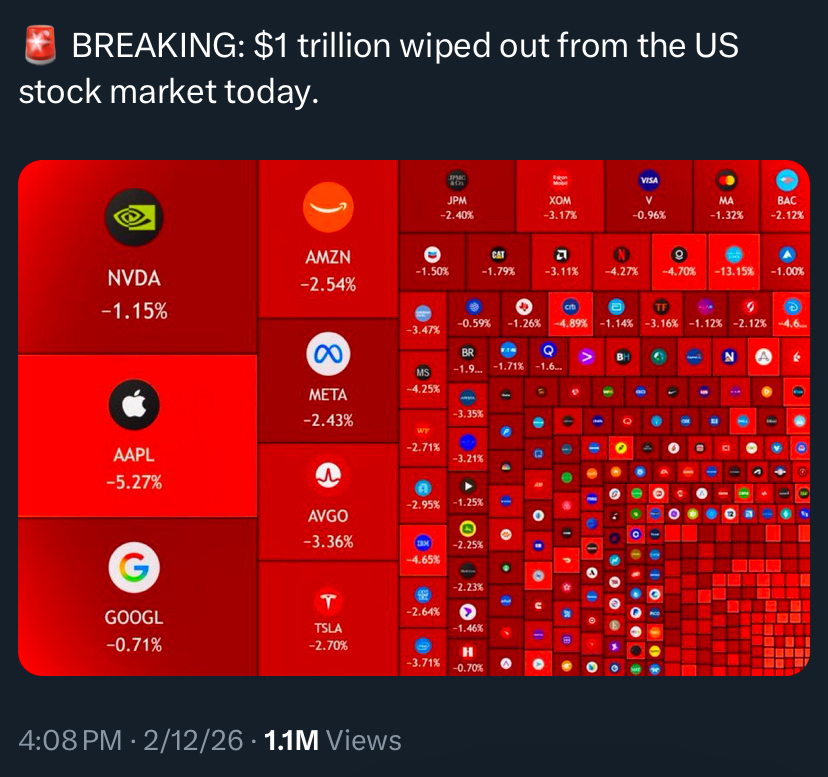This screenshot has width=828, height=777.
Task: Select the BAC -2.12% tile
Action: [x=786, y=195]
